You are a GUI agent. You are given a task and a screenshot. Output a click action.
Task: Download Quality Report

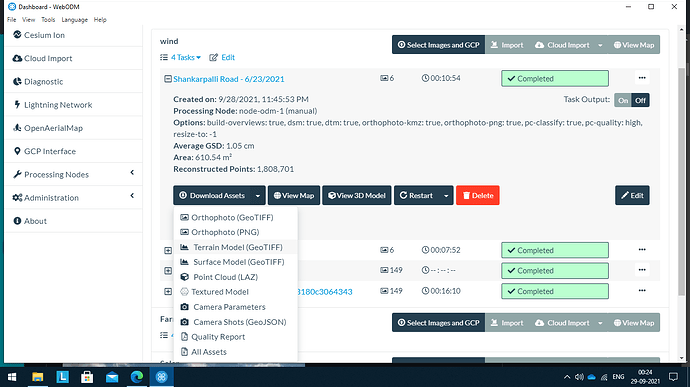pyautogui.click(x=236, y=337)
